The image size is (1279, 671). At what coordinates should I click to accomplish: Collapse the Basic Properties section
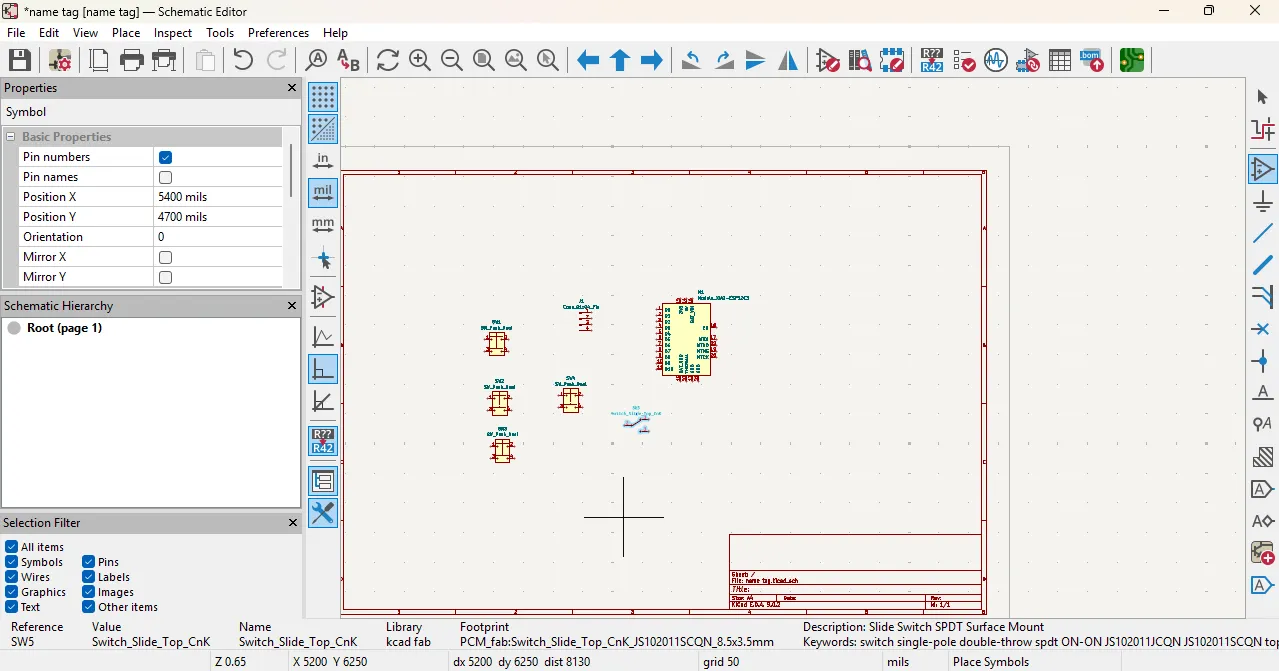pyautogui.click(x=11, y=137)
